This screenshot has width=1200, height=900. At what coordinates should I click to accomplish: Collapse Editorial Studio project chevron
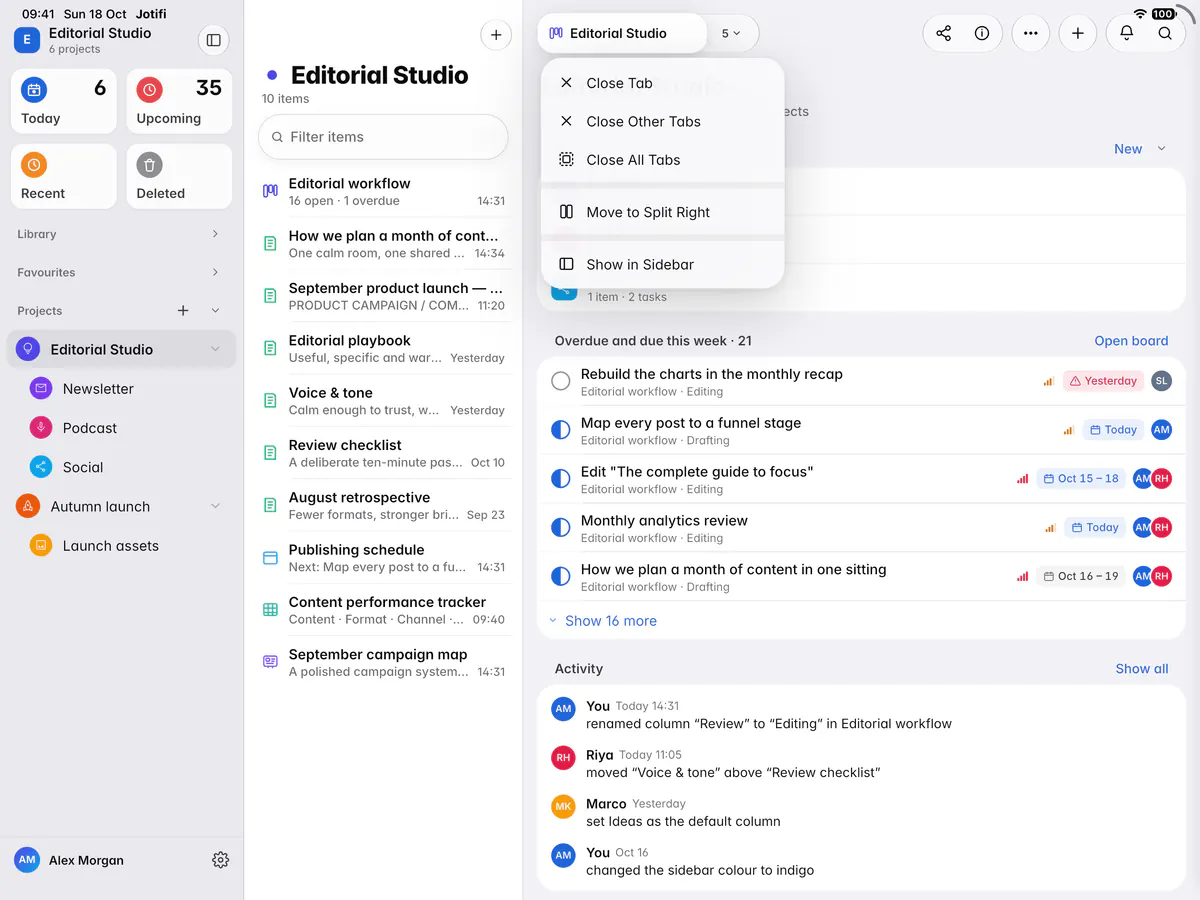(215, 349)
